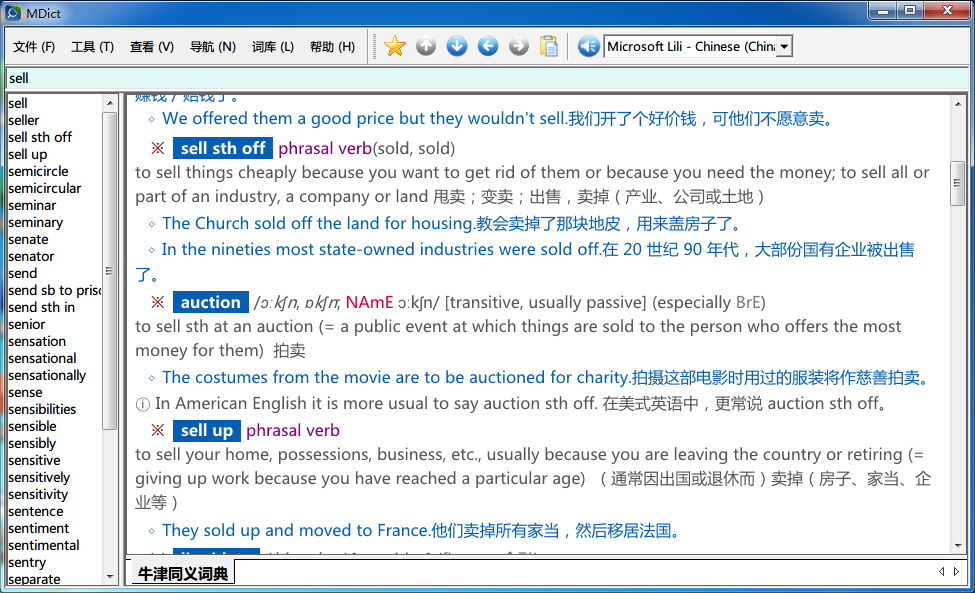Image resolution: width=975 pixels, height=593 pixels.
Task: Click the search input field containing 'sell'
Action: [x=487, y=78]
